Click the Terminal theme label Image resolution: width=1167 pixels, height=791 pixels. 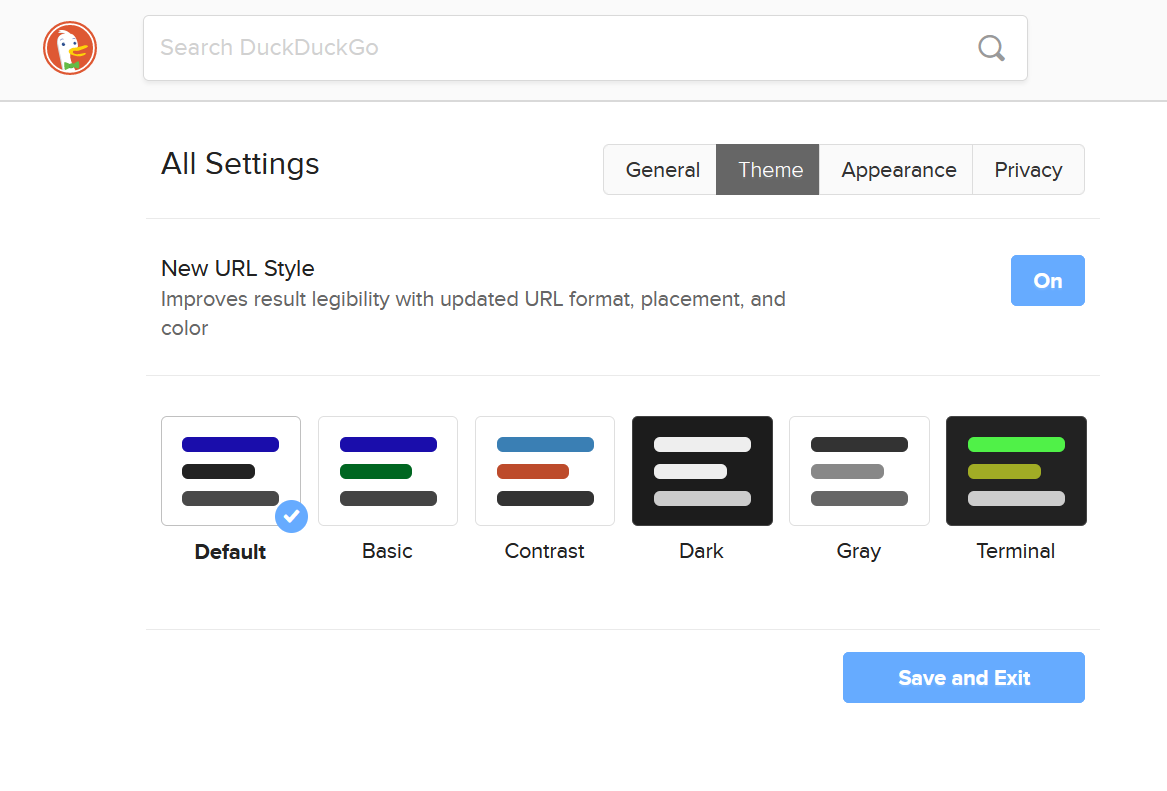pyautogui.click(x=1015, y=551)
